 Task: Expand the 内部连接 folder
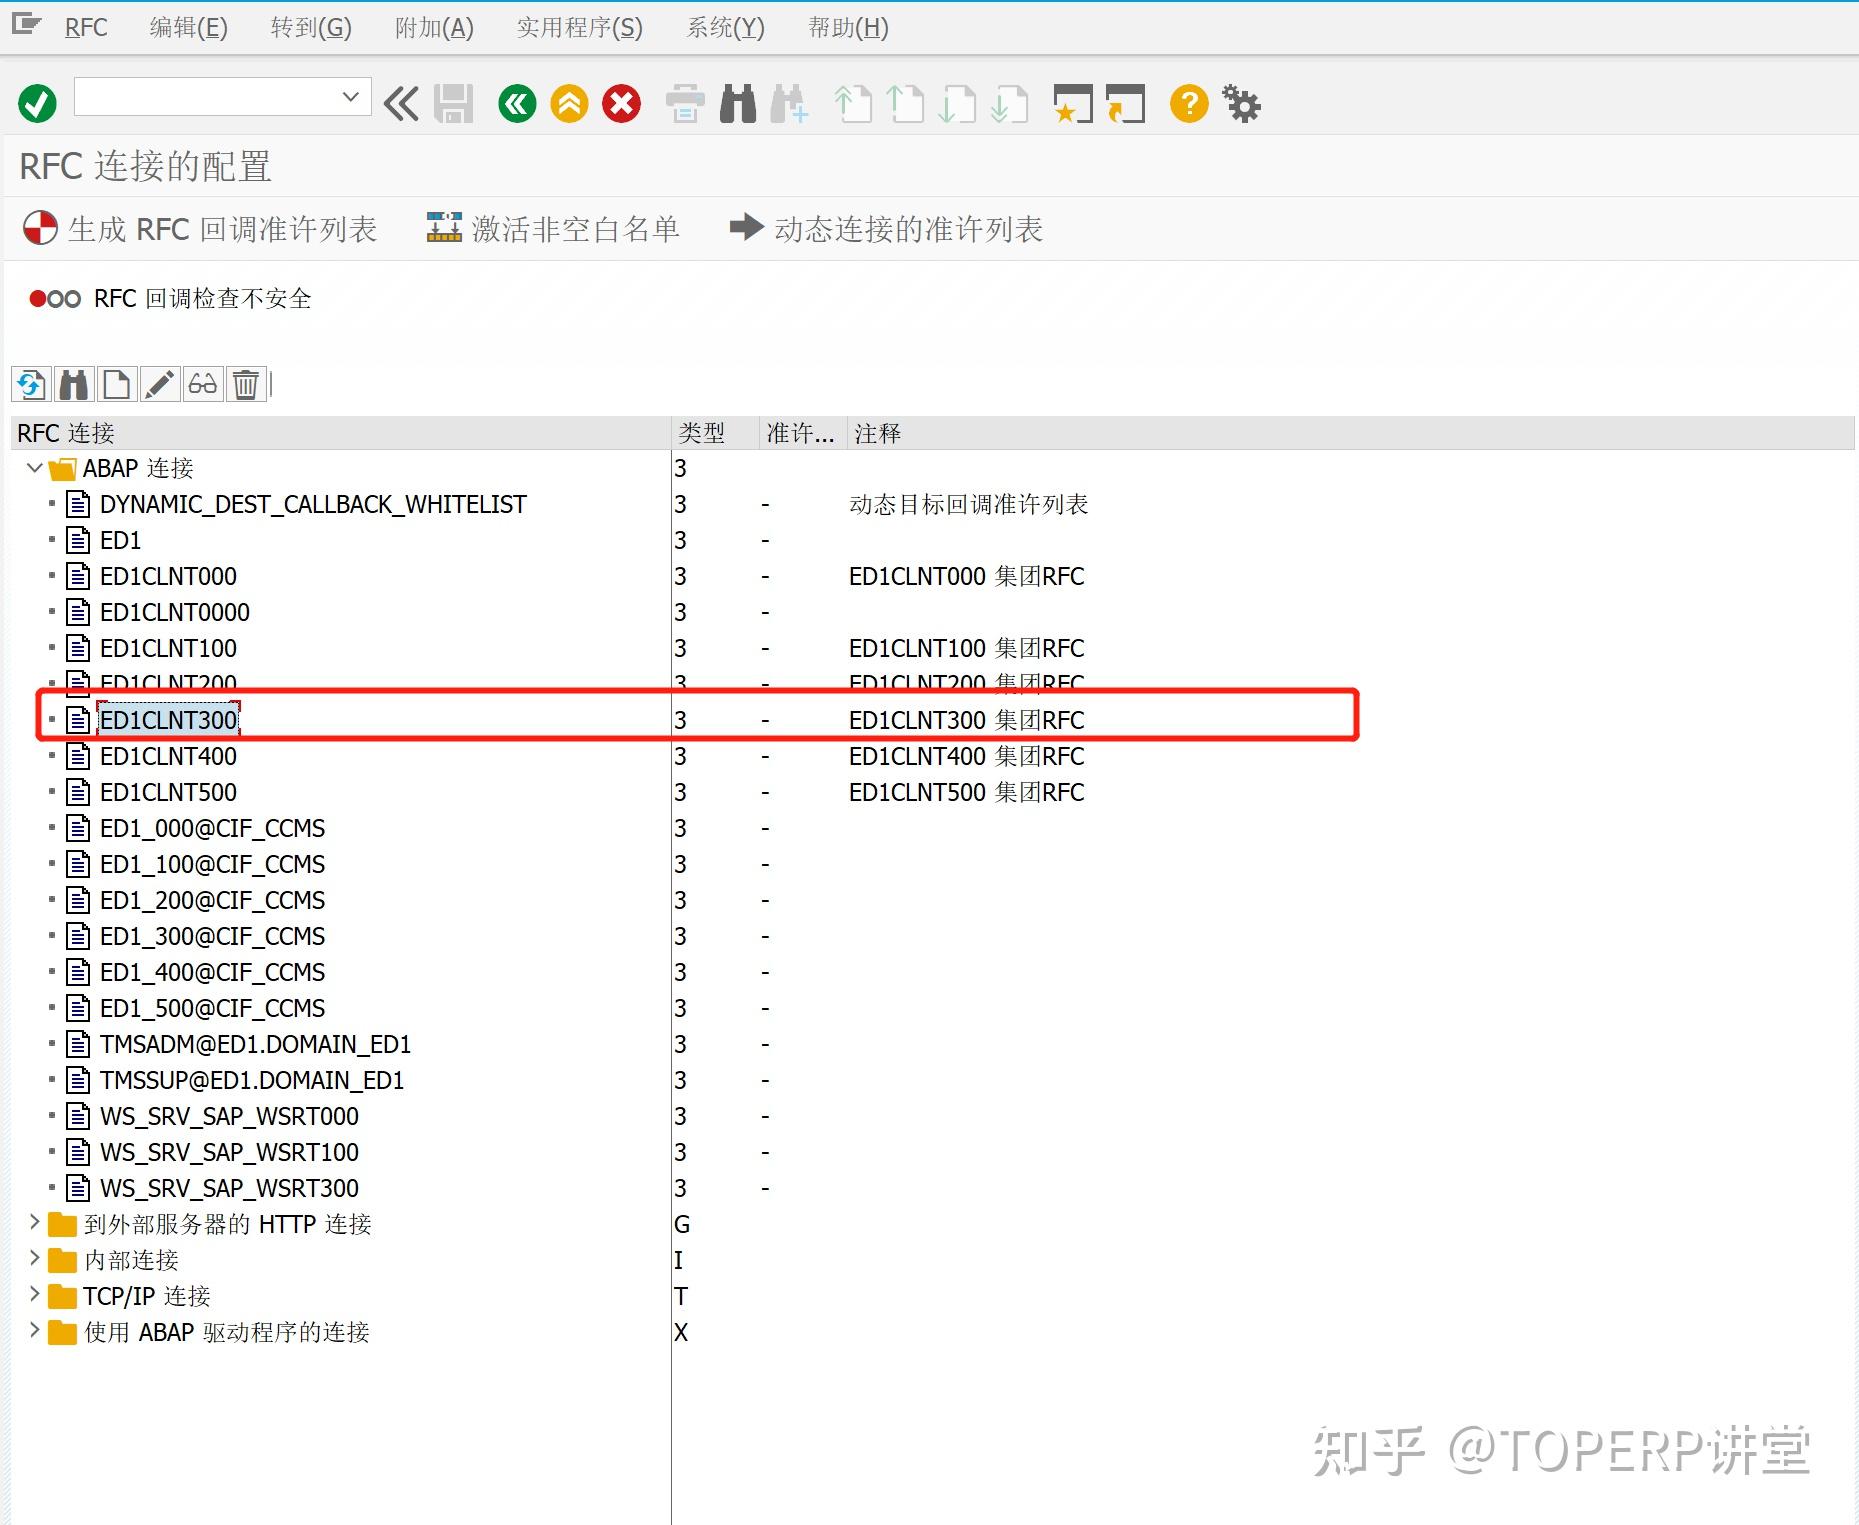point(37,1260)
